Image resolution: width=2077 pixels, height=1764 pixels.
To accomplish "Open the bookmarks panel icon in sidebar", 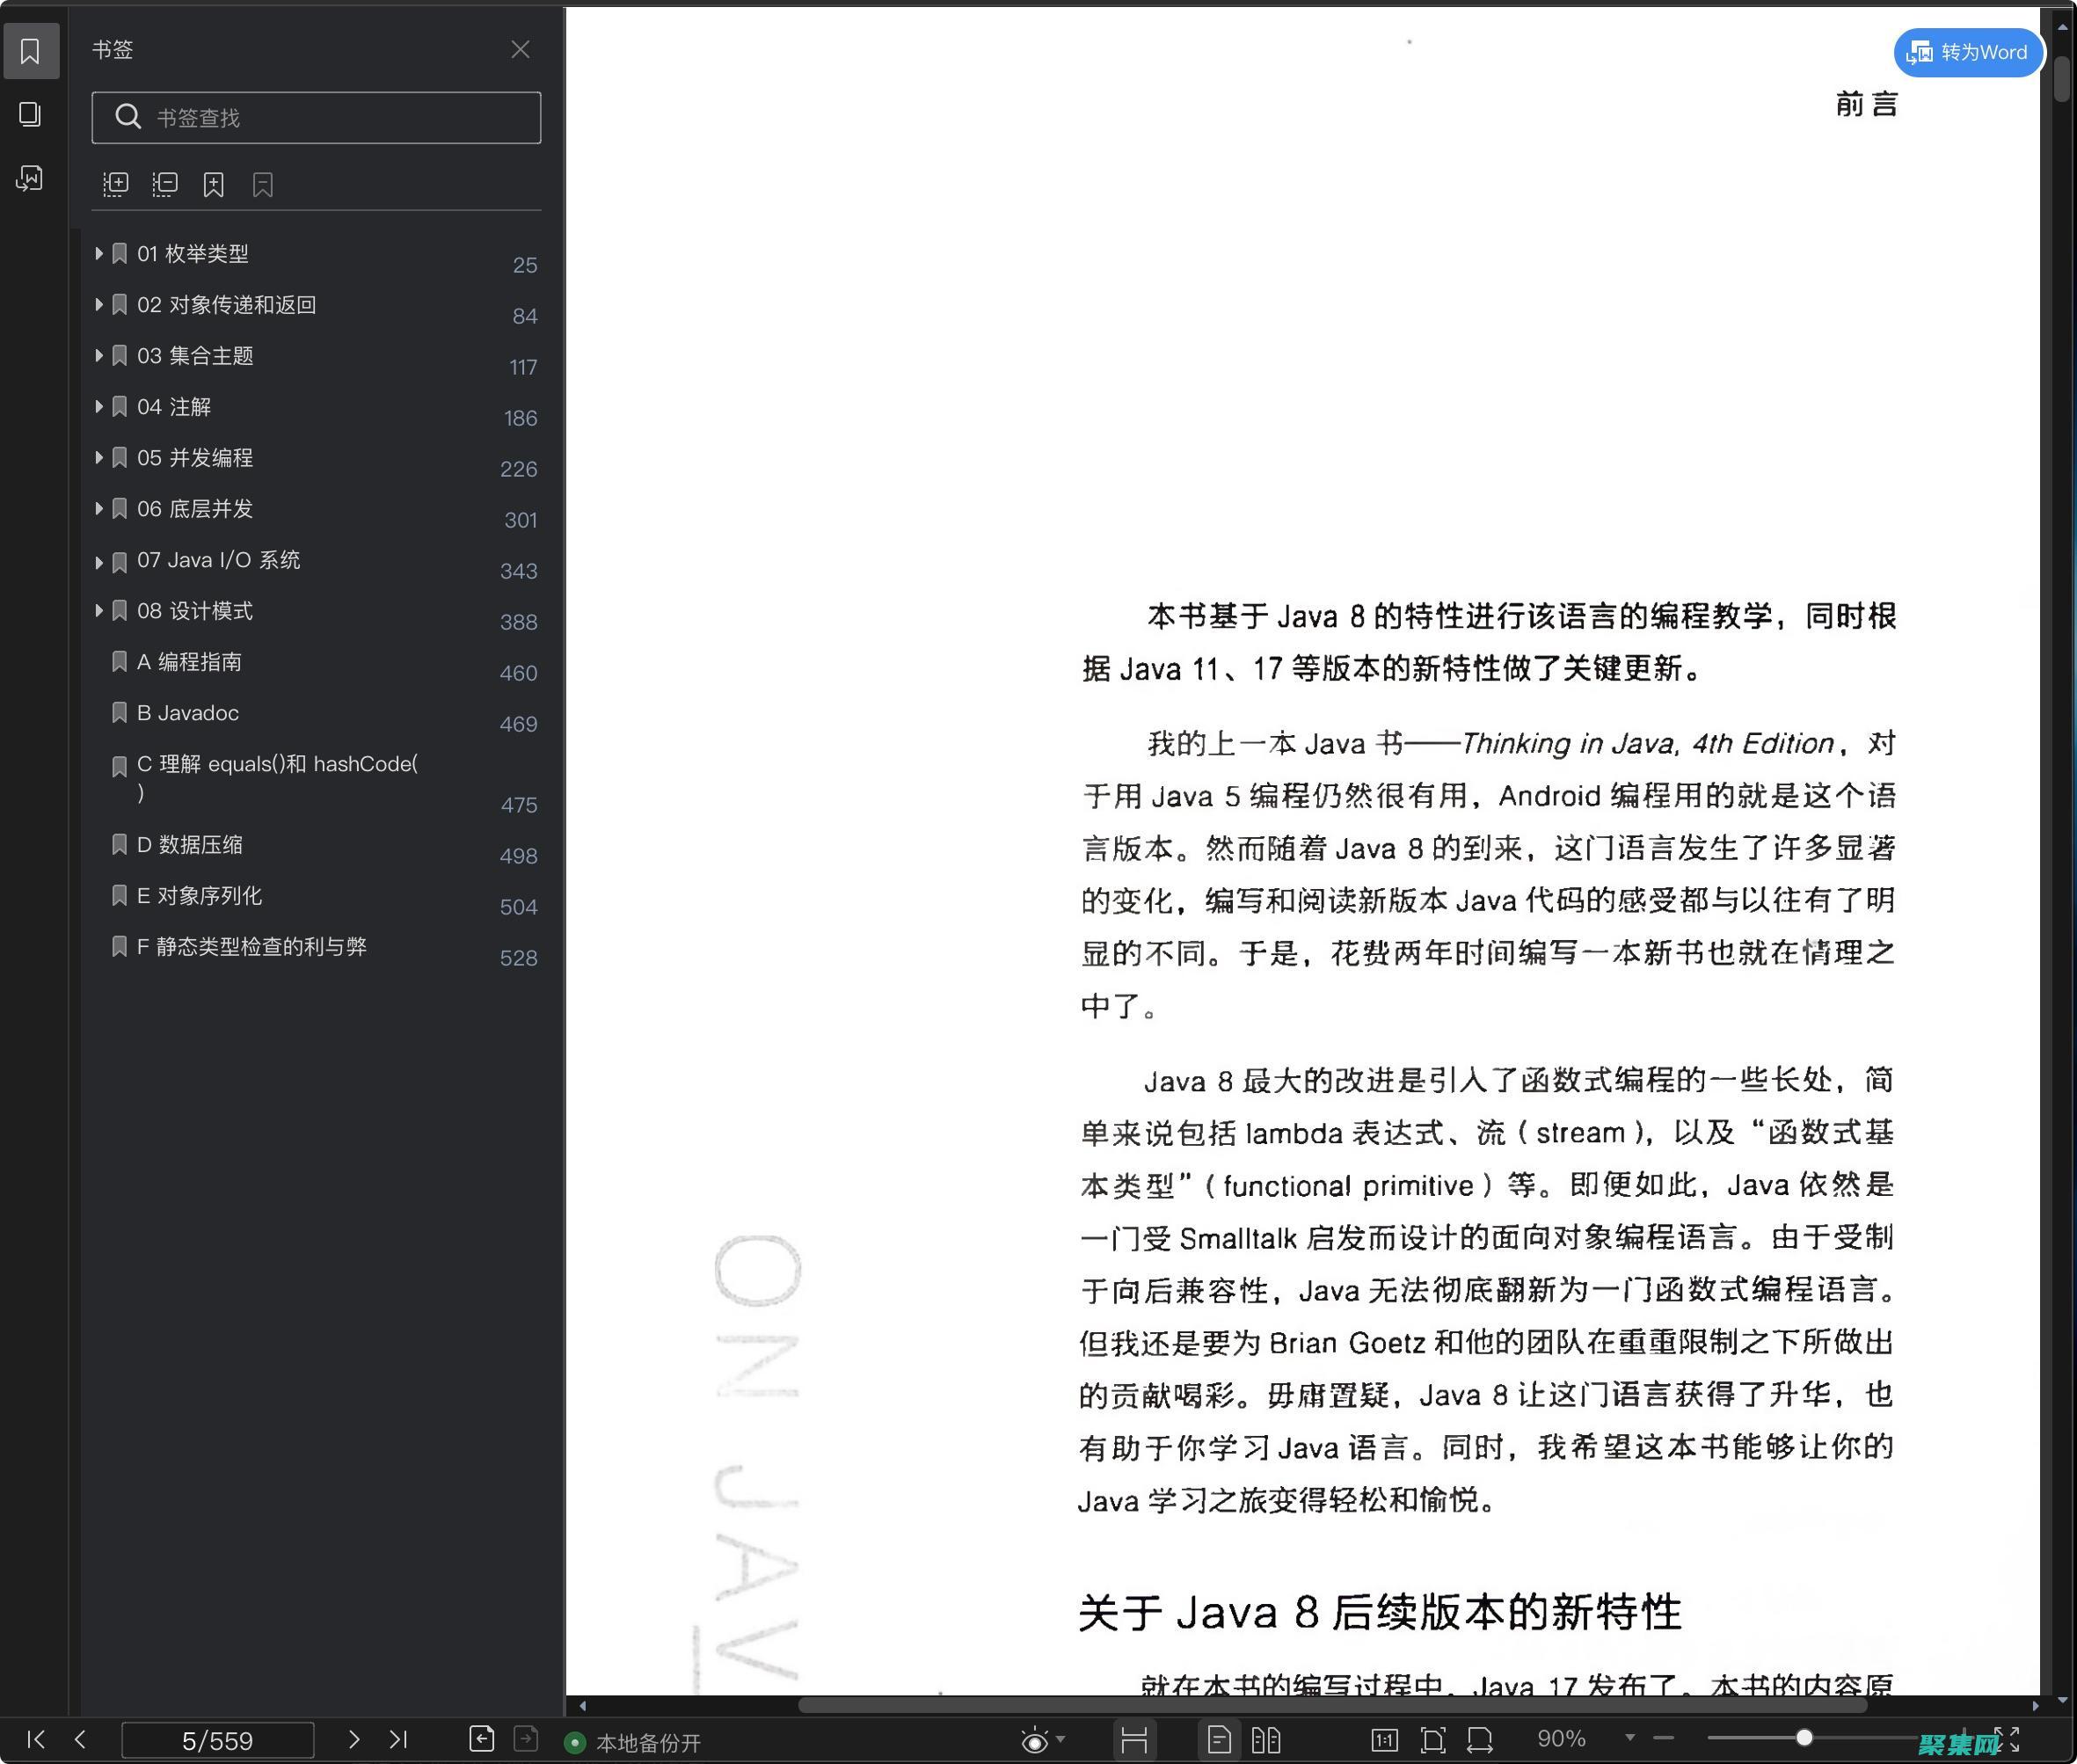I will click(31, 50).
